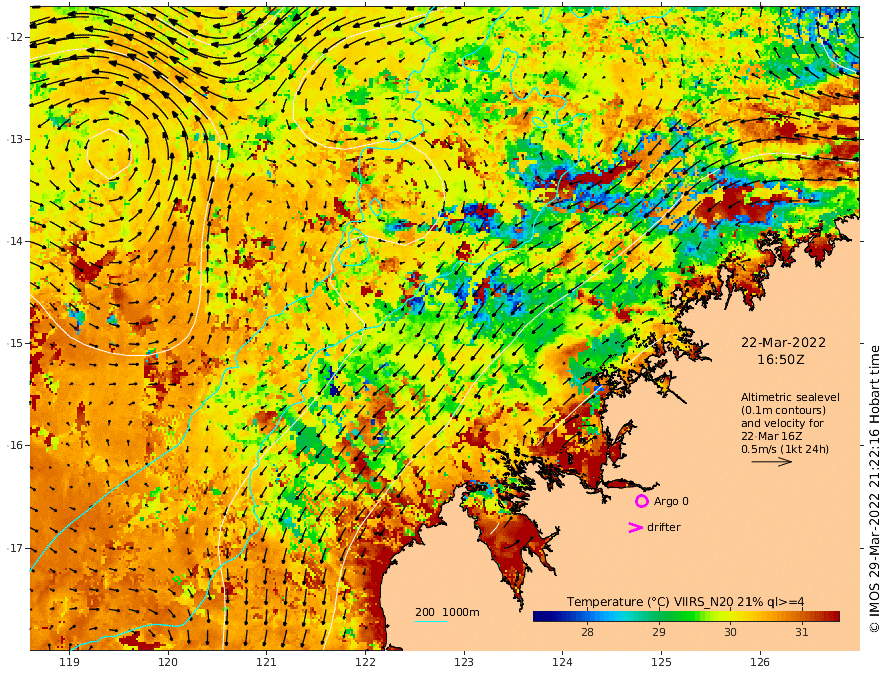Image resolution: width=880 pixels, height=680 pixels.
Task: Click the cyan 200m isobath legend line
Action: 430,621
